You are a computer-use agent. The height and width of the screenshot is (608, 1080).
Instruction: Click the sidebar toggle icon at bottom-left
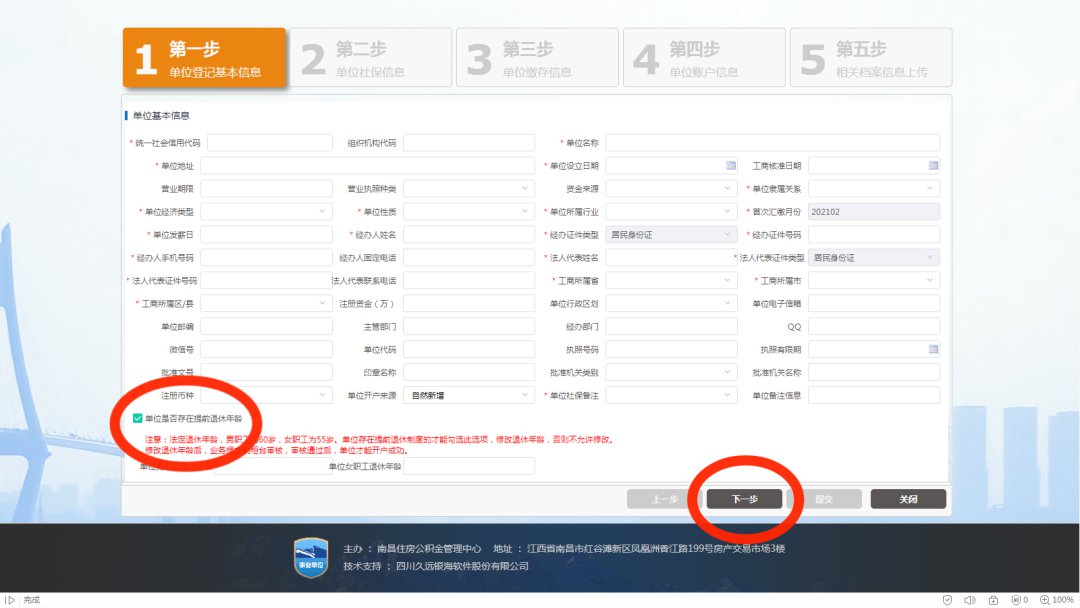tap(10, 600)
